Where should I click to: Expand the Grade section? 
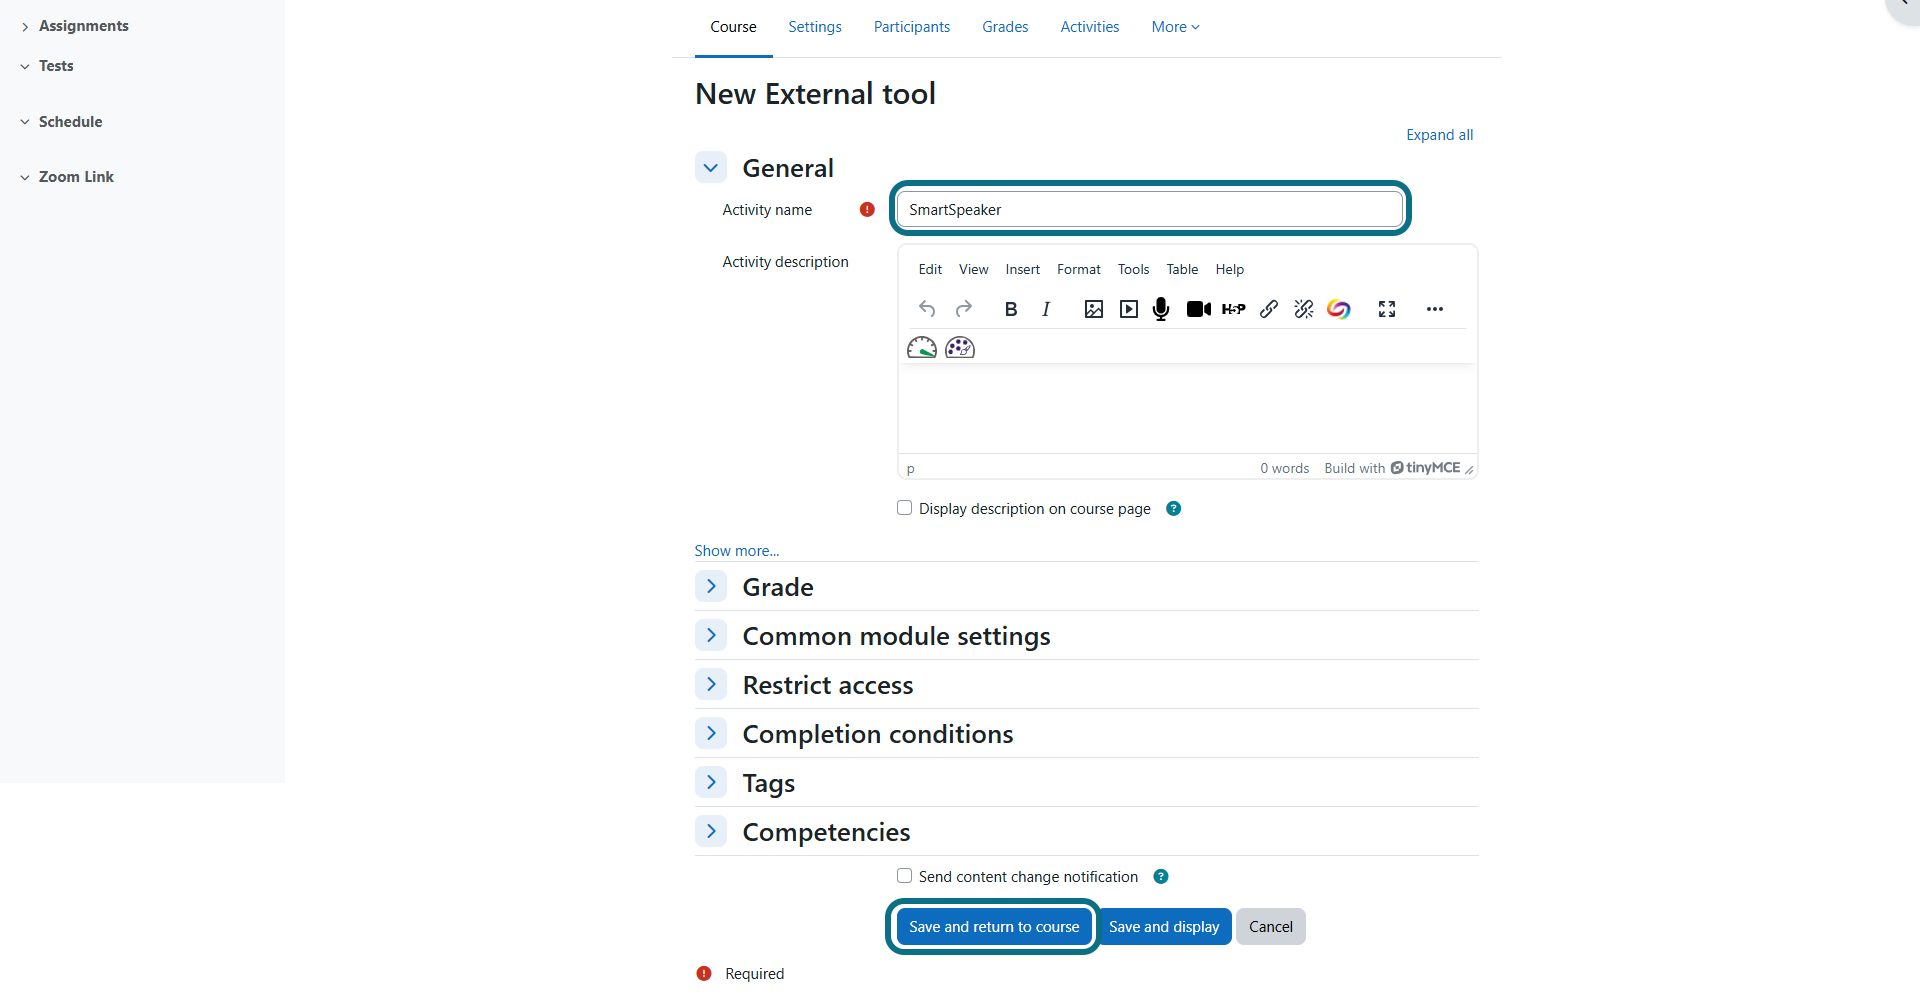[x=711, y=587]
